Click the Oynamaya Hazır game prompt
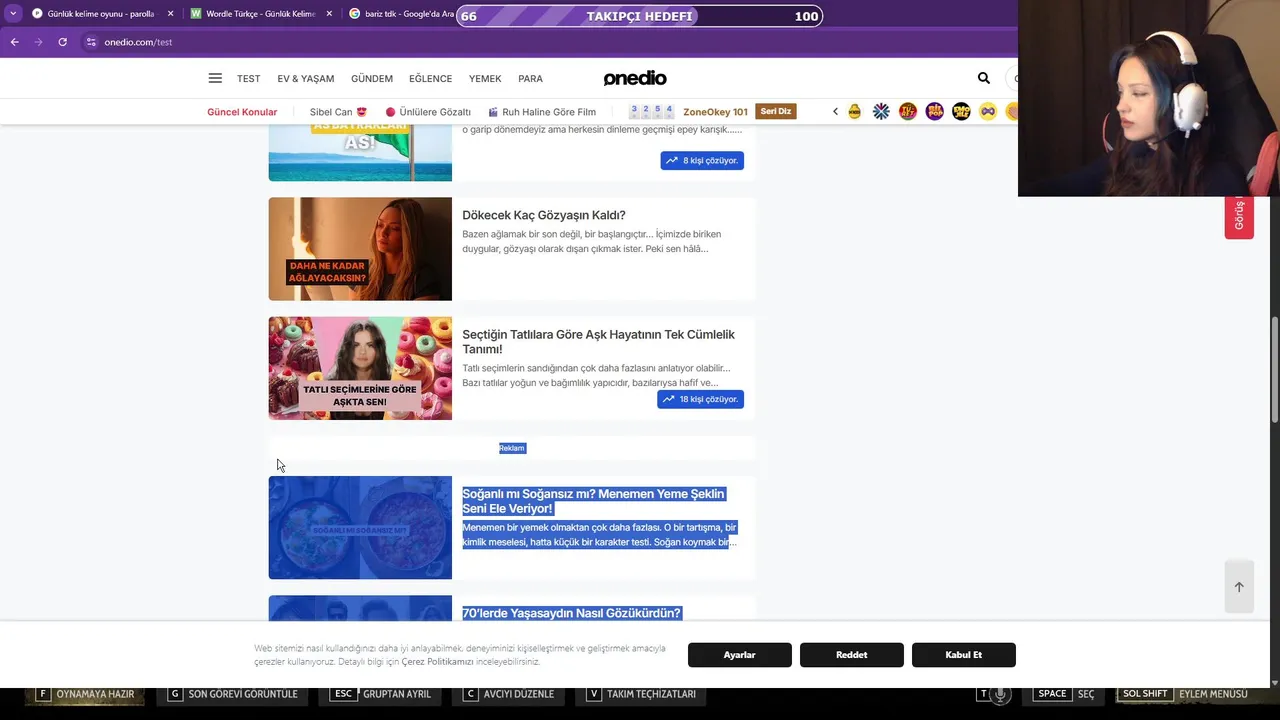Viewport: 1280px width, 720px height. coord(86,694)
